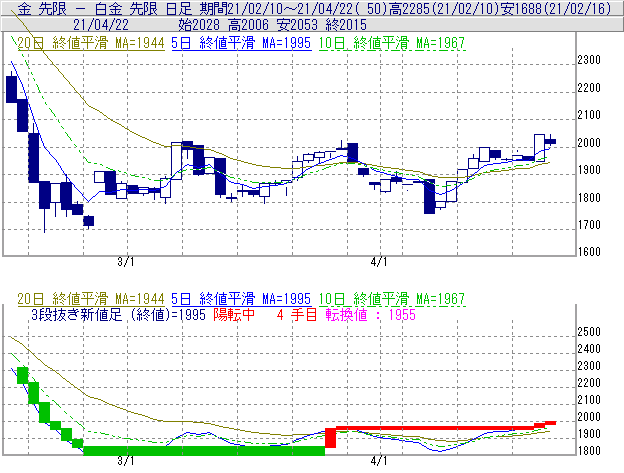This screenshot has height=473, width=624.
Task: Click the lowest dark candlestick near 1700 in the upper chart
Action: point(88,221)
